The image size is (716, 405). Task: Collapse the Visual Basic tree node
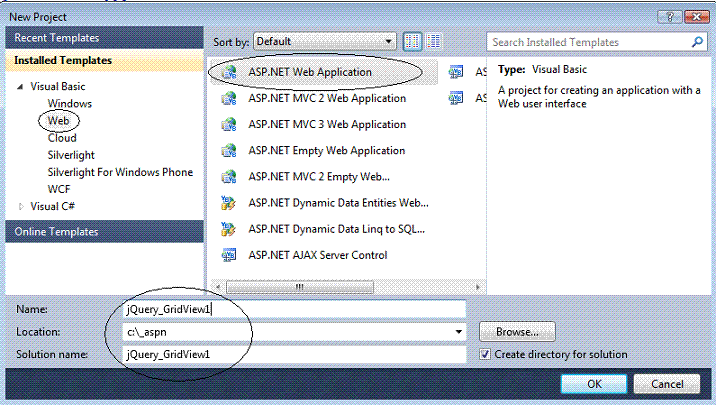point(20,86)
